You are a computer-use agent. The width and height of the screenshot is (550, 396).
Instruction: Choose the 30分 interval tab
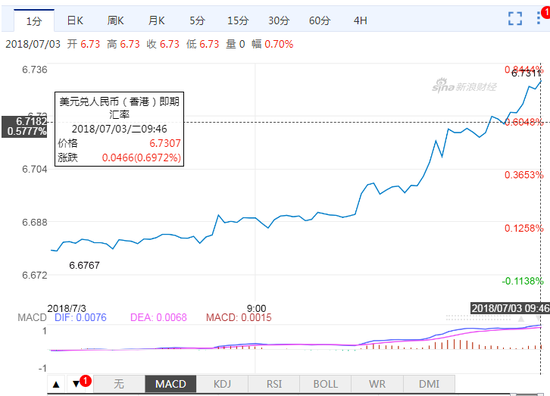279,21
